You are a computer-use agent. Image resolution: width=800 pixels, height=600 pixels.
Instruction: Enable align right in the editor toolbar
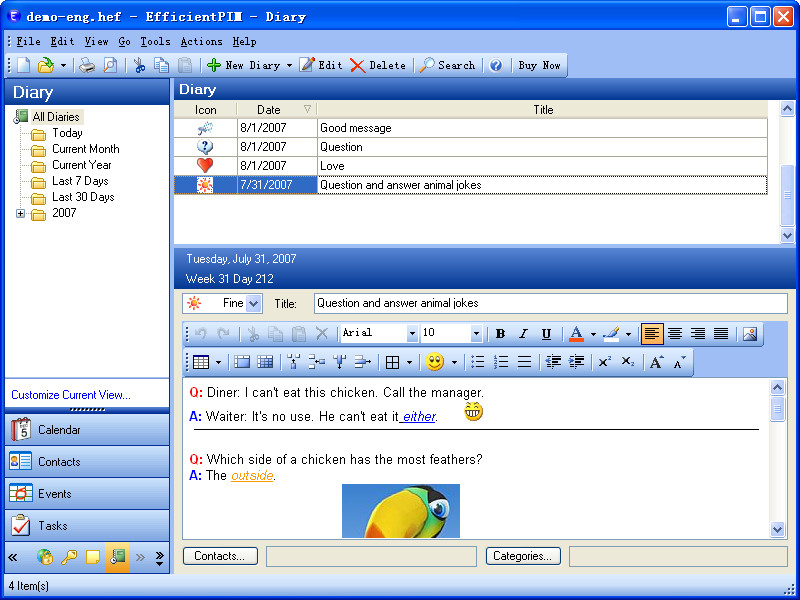click(x=698, y=334)
